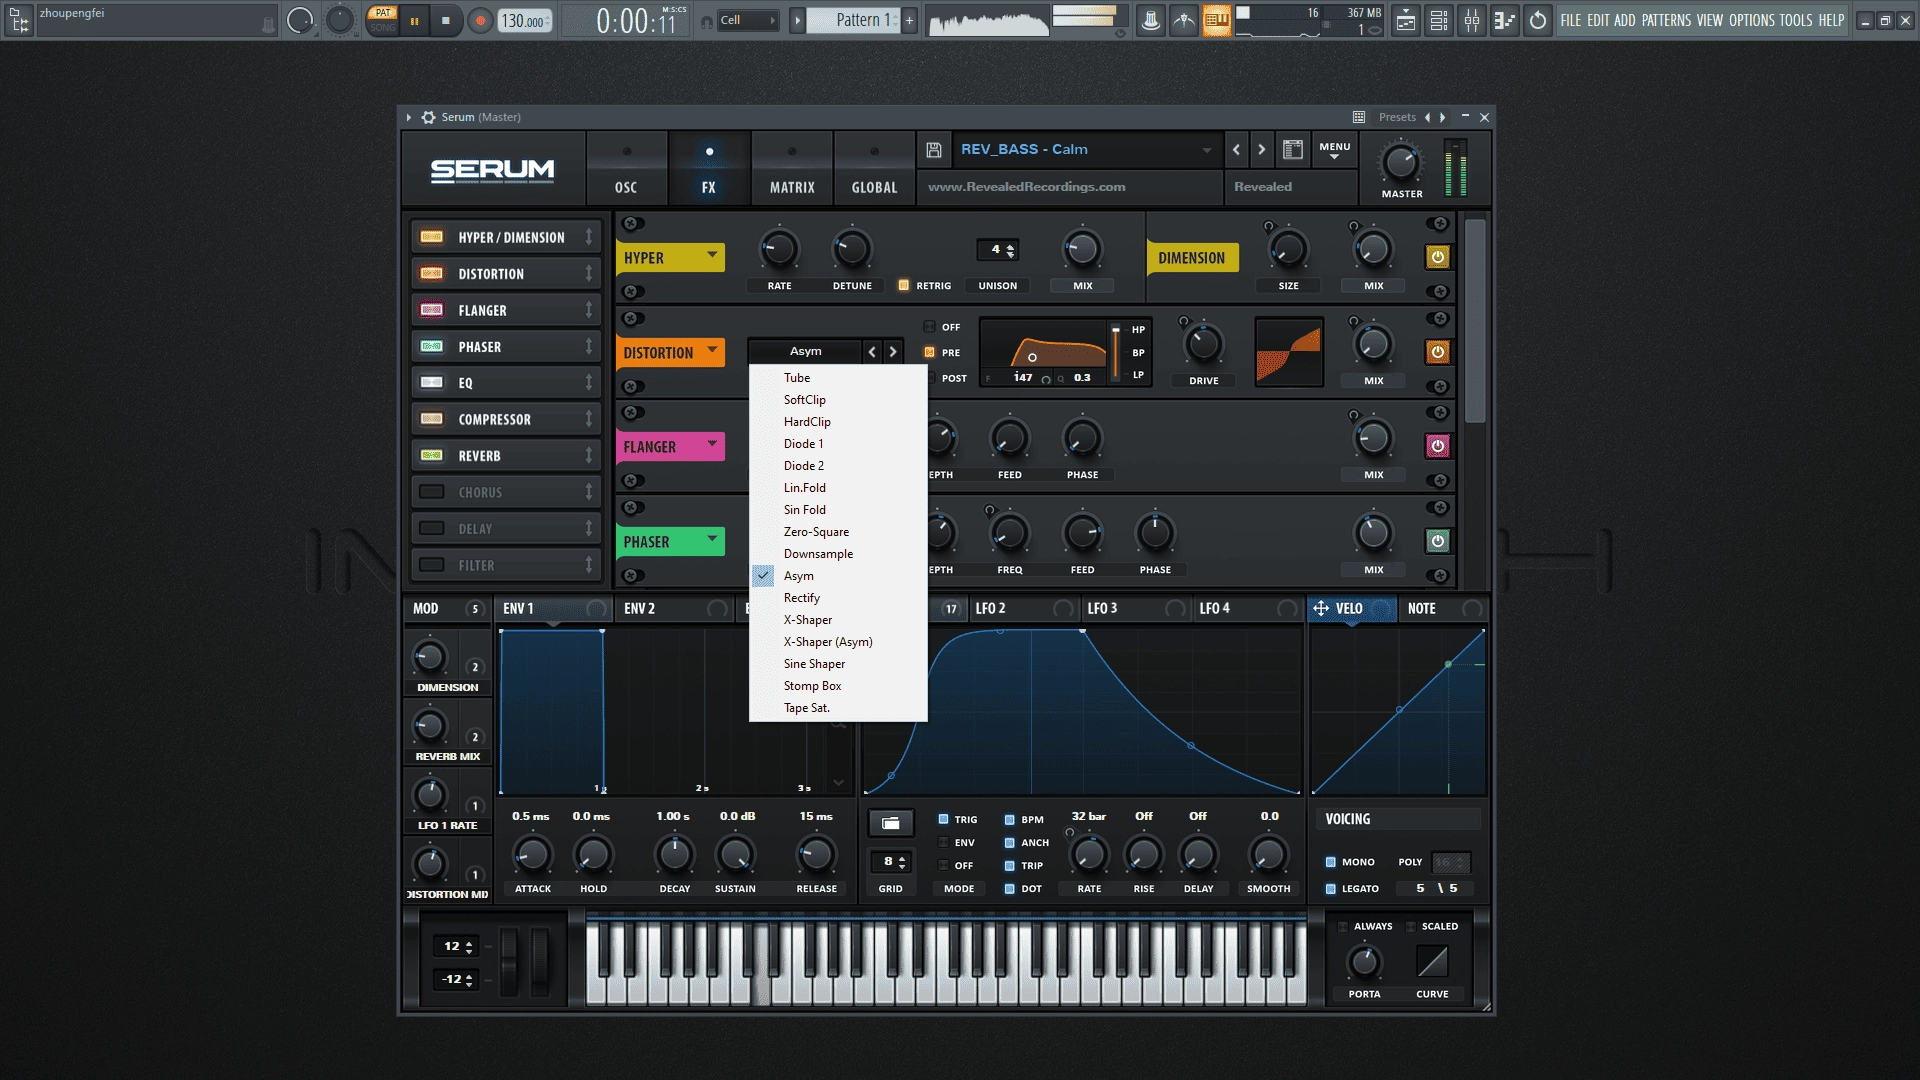Toggle the LEGATO checkbox
Image resolution: width=1920 pixels, height=1080 pixels.
coord(1330,889)
